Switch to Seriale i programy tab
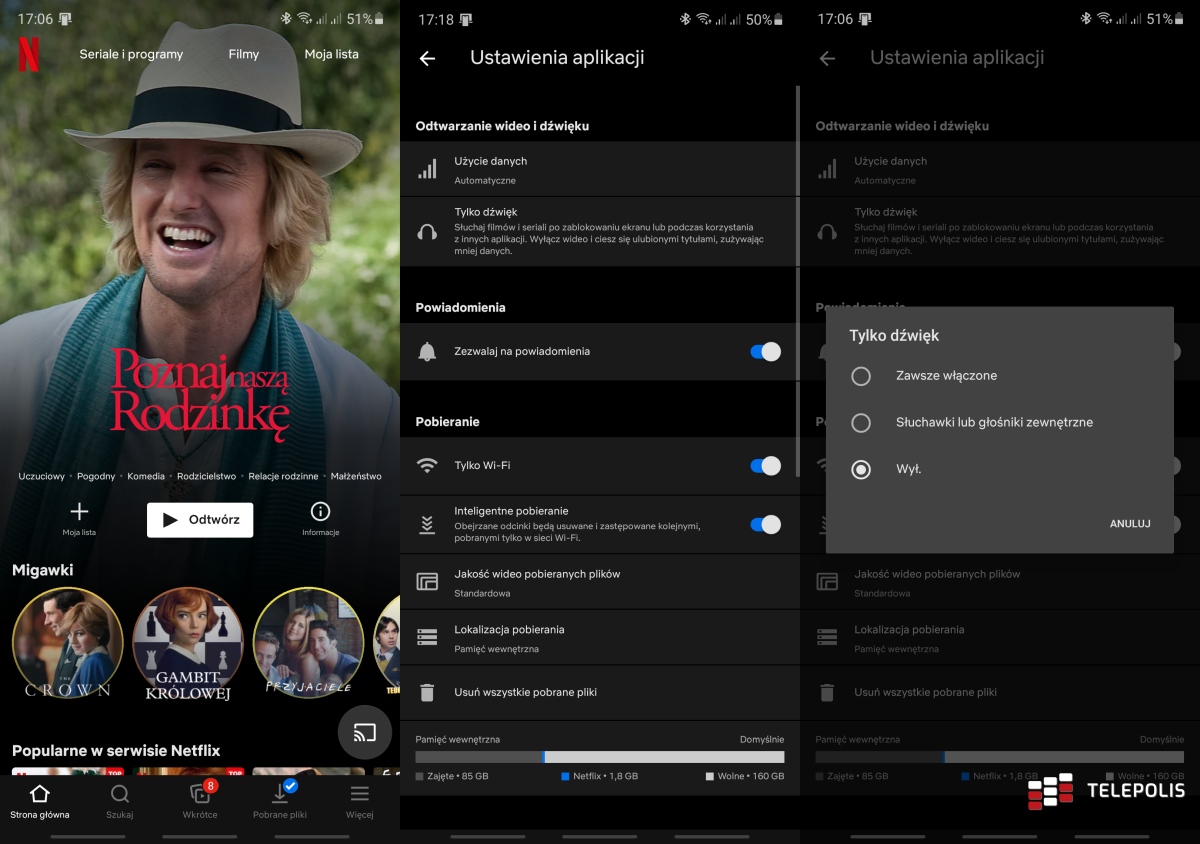 (131, 55)
